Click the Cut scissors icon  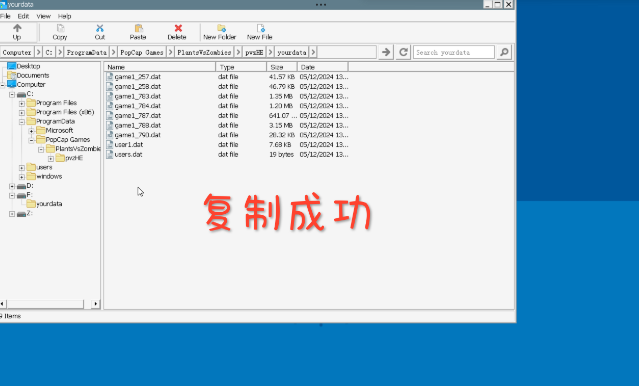(x=99, y=29)
